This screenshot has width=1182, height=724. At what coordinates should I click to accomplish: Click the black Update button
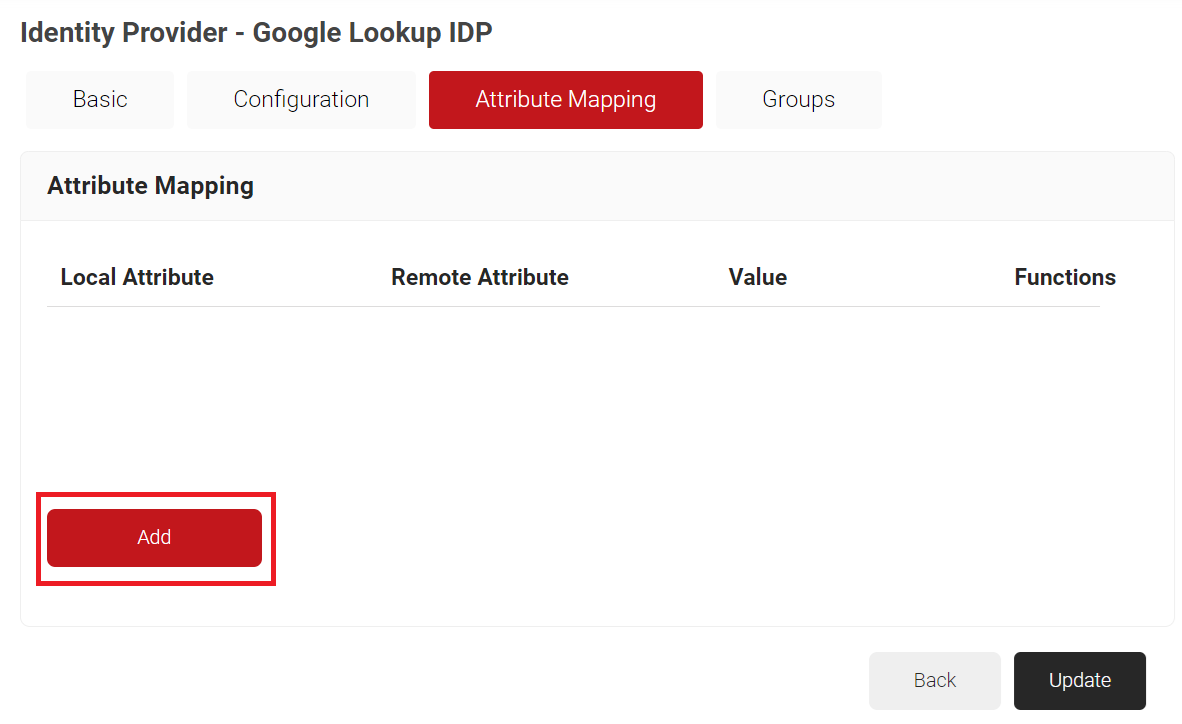(x=1079, y=681)
